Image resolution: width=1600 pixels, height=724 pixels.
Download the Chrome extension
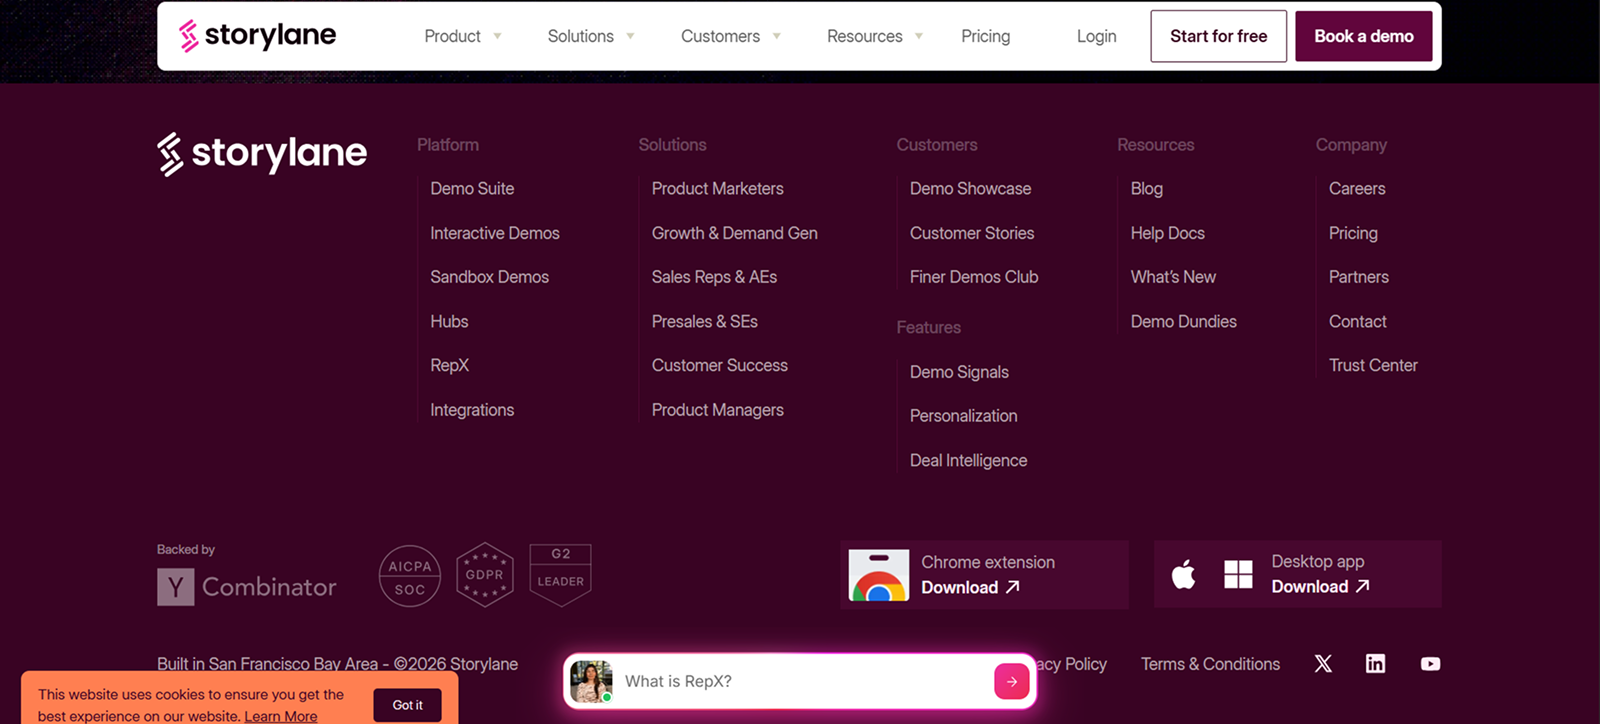(x=970, y=588)
